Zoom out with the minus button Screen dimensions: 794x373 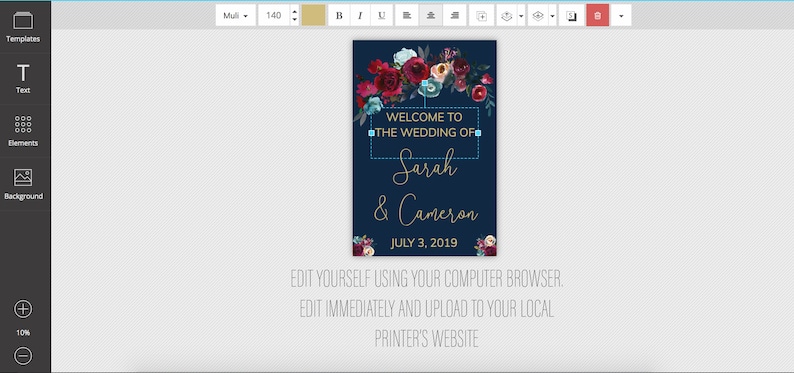tap(23, 356)
